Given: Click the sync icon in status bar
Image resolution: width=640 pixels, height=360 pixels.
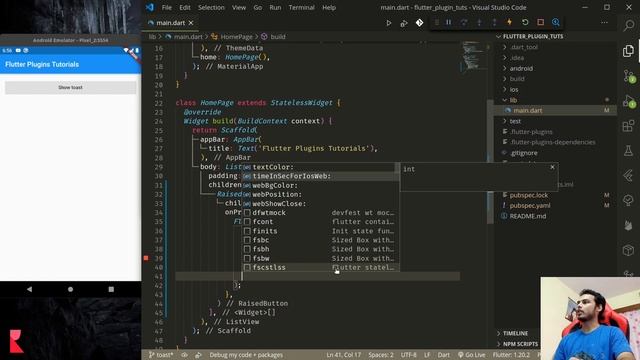Looking at the screenshot, I should click(198, 355).
